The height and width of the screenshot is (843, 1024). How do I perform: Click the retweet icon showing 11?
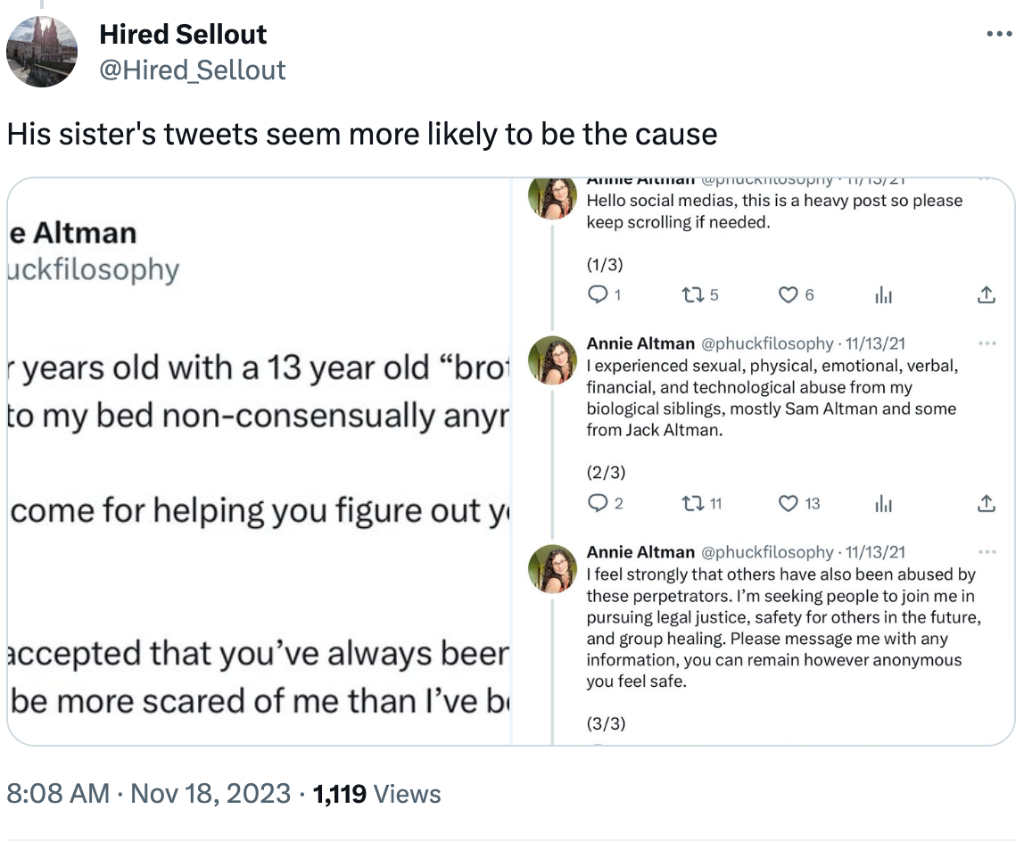692,503
